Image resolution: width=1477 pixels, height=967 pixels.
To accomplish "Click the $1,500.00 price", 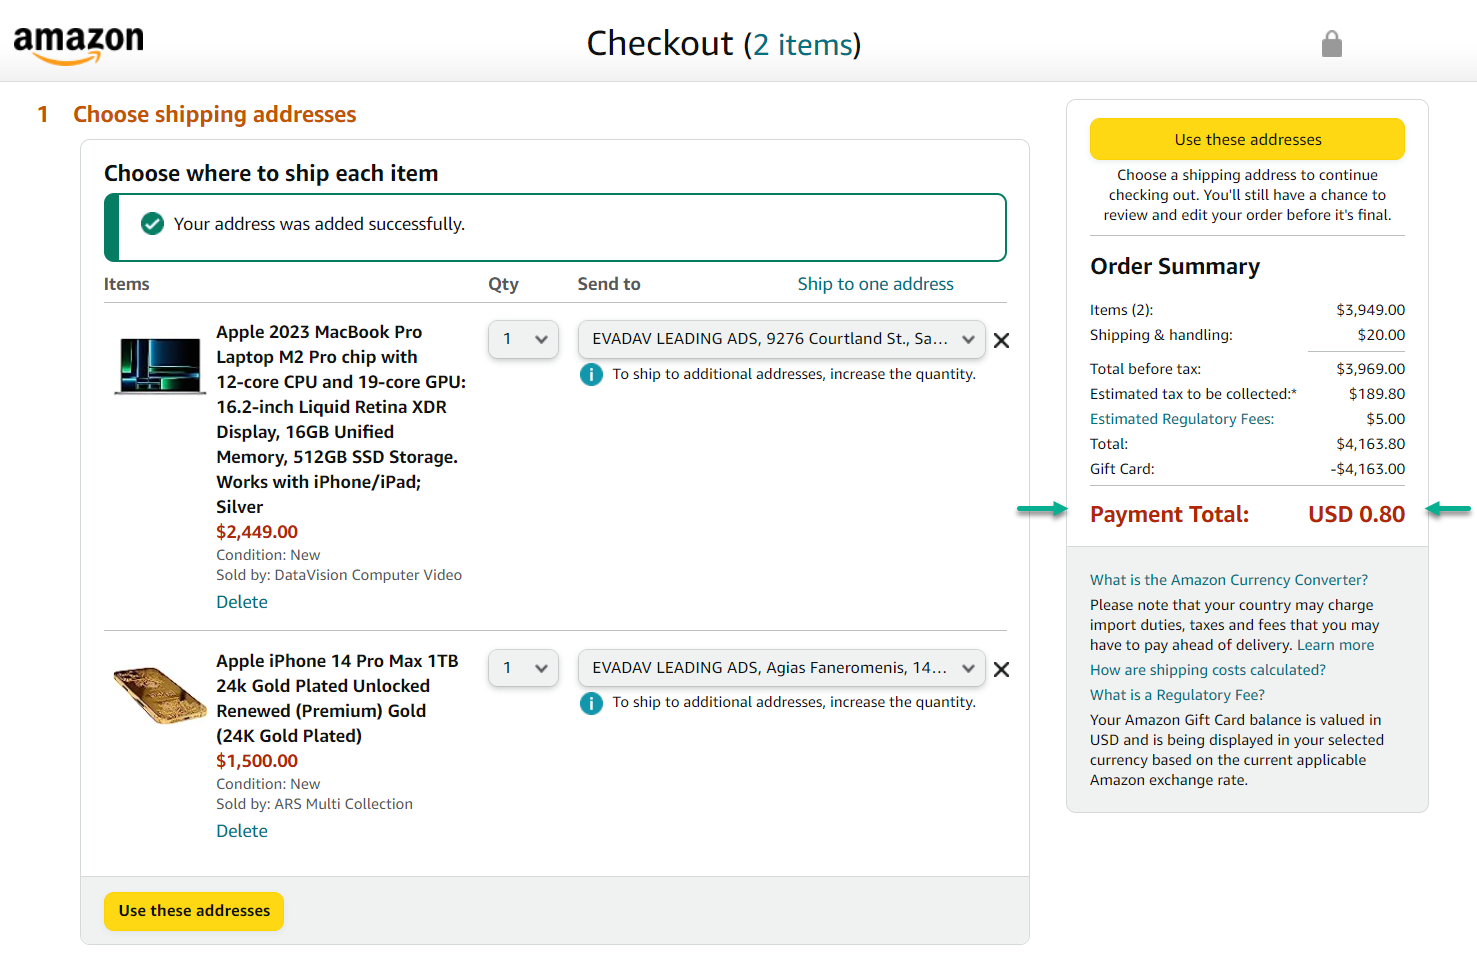I will pos(257,761).
